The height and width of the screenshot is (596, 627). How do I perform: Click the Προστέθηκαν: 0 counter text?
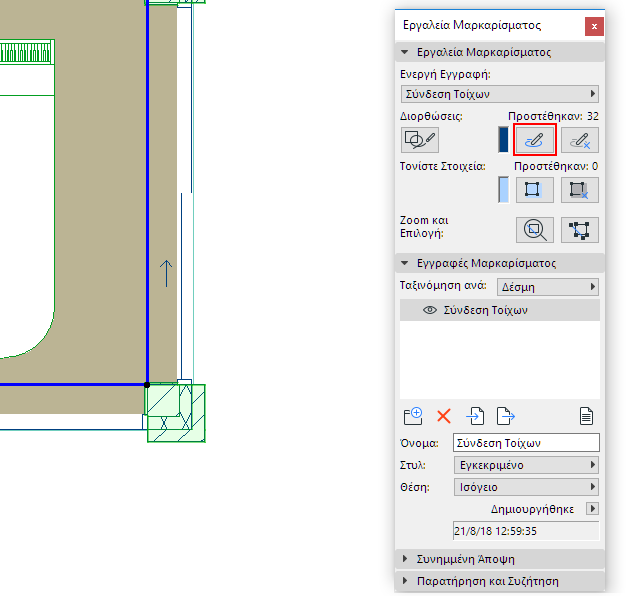[556, 166]
